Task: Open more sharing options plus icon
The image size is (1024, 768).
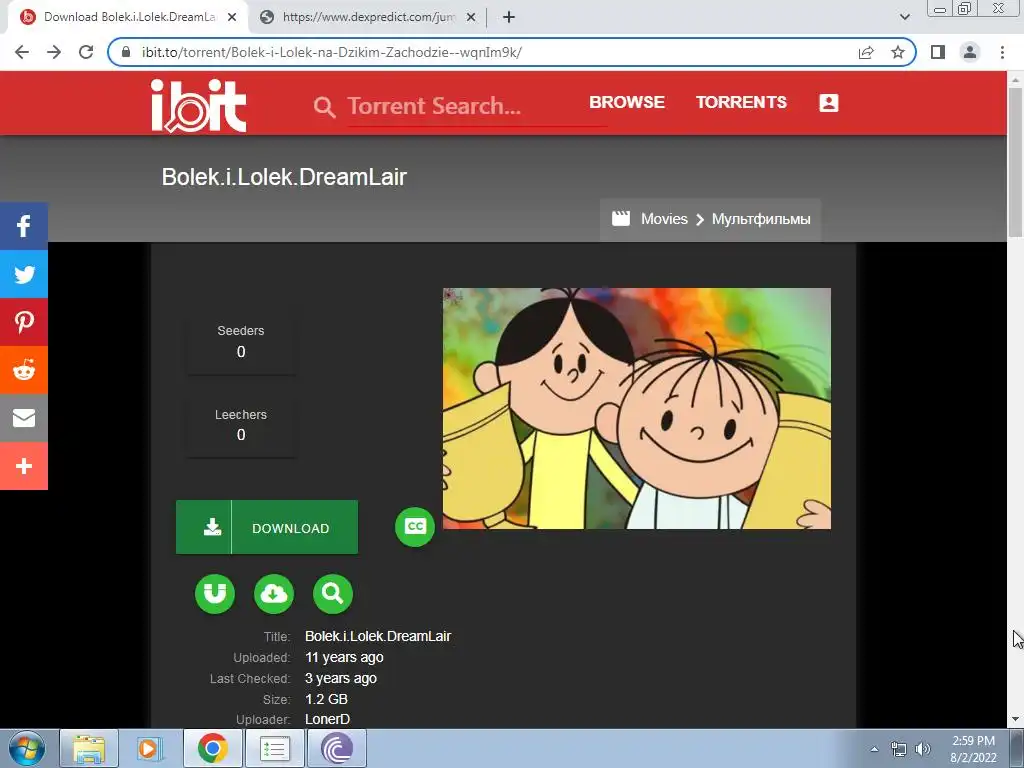Action: [24, 466]
